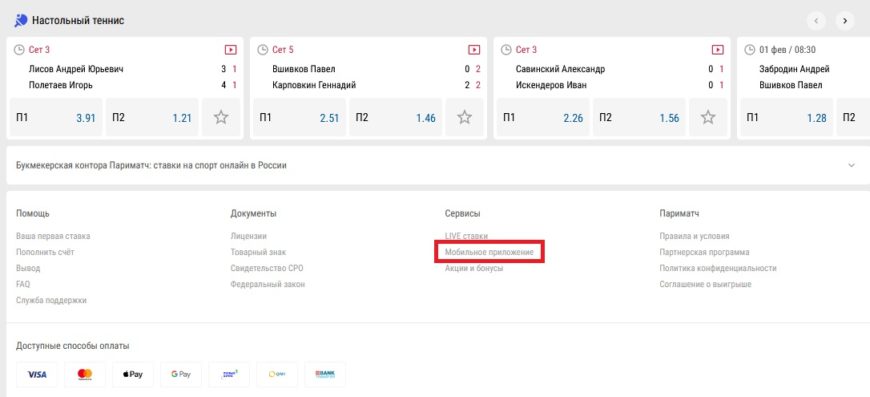This screenshot has height=397, width=870.
Task: Select the Google Pay payment logo
Action: [181, 374]
